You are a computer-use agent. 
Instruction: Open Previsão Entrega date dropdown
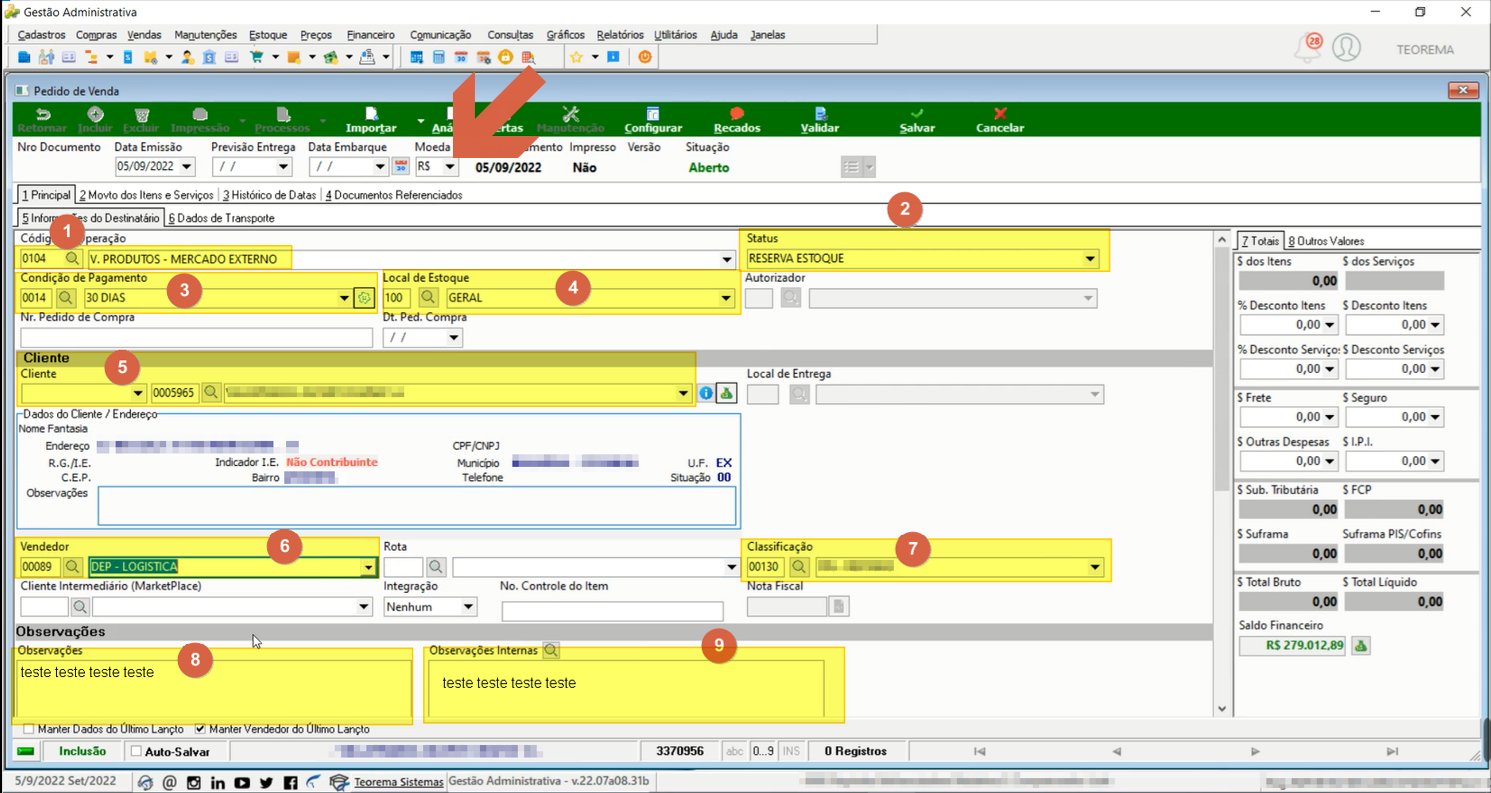[x=283, y=167]
